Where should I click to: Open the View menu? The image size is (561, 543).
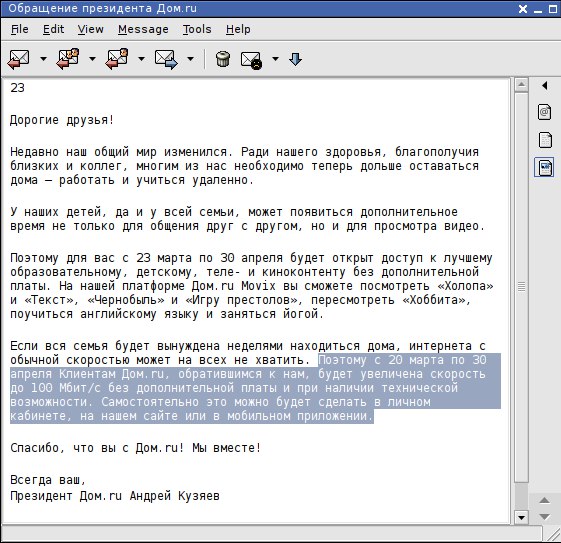pyautogui.click(x=91, y=29)
